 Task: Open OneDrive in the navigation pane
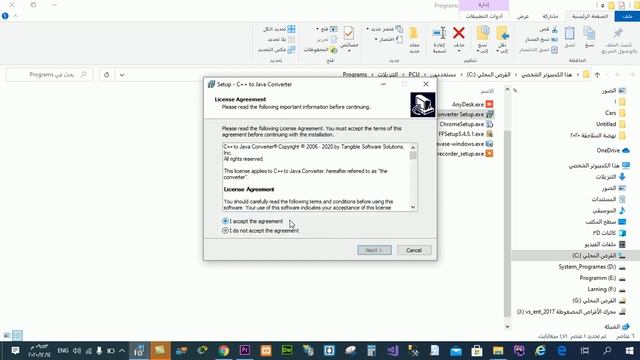click(612, 150)
